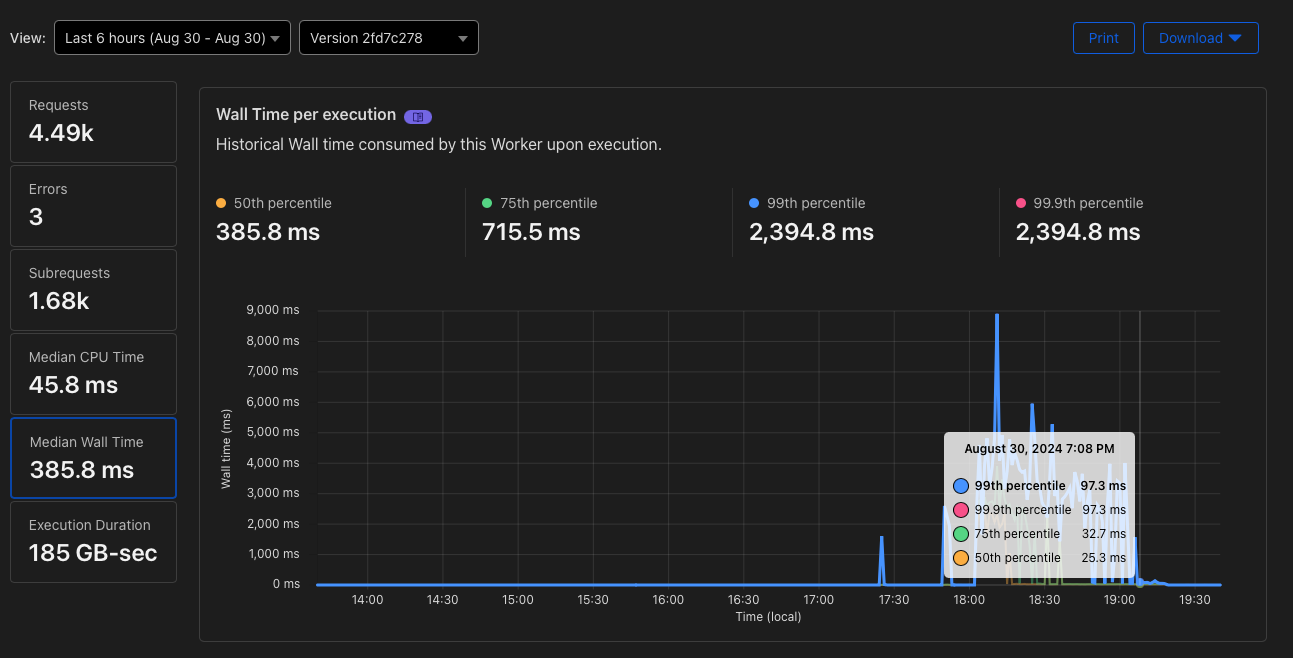Open the Last 6 hours time range dropdown
1293x658 pixels.
pyautogui.click(x=172, y=38)
